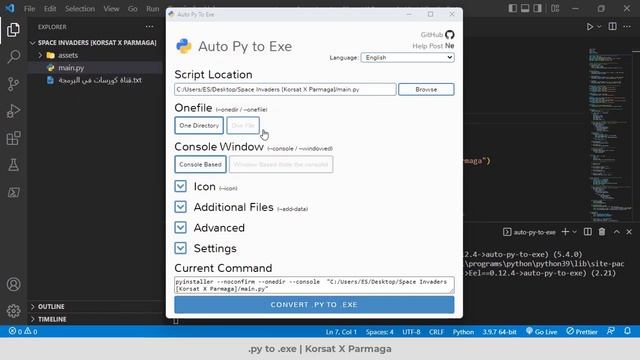Open the Run and Debug view icon
640x360 pixels.
13,111
